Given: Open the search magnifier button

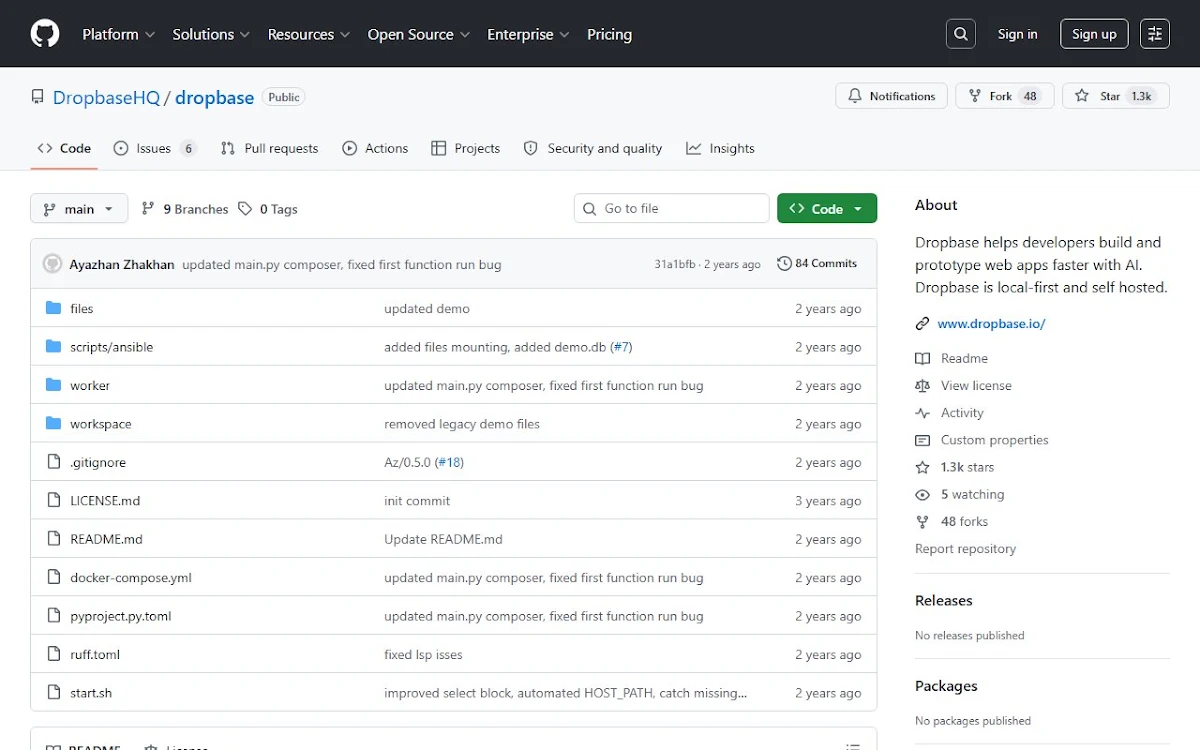Looking at the screenshot, I should 961,34.
